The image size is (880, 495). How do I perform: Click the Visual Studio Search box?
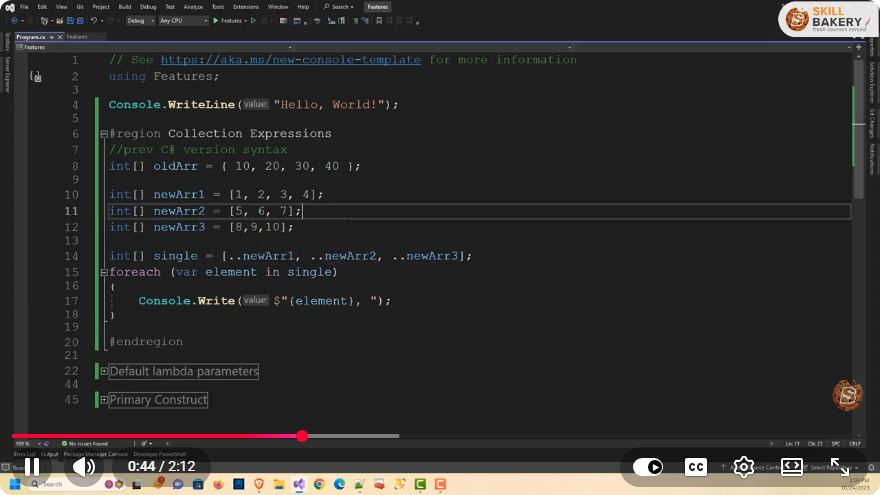pos(339,7)
